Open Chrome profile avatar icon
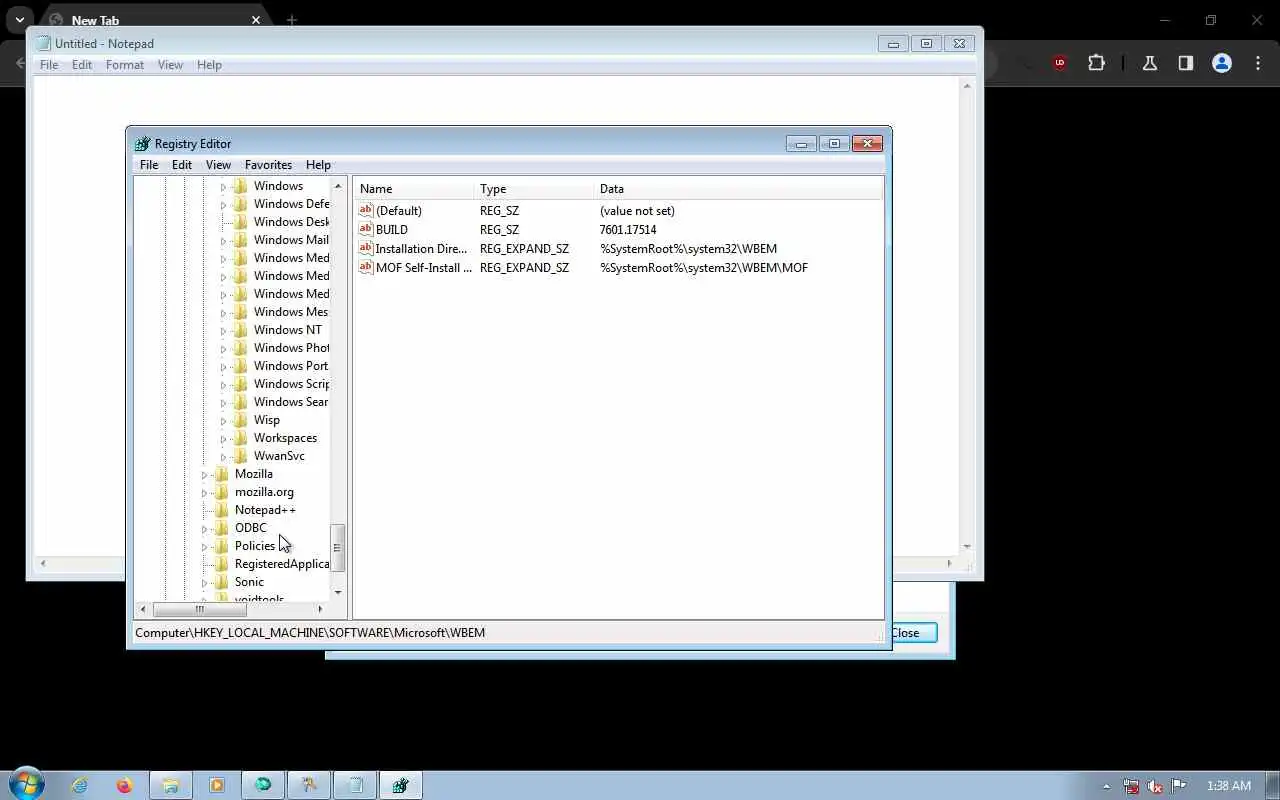The width and height of the screenshot is (1280, 800). (x=1221, y=63)
